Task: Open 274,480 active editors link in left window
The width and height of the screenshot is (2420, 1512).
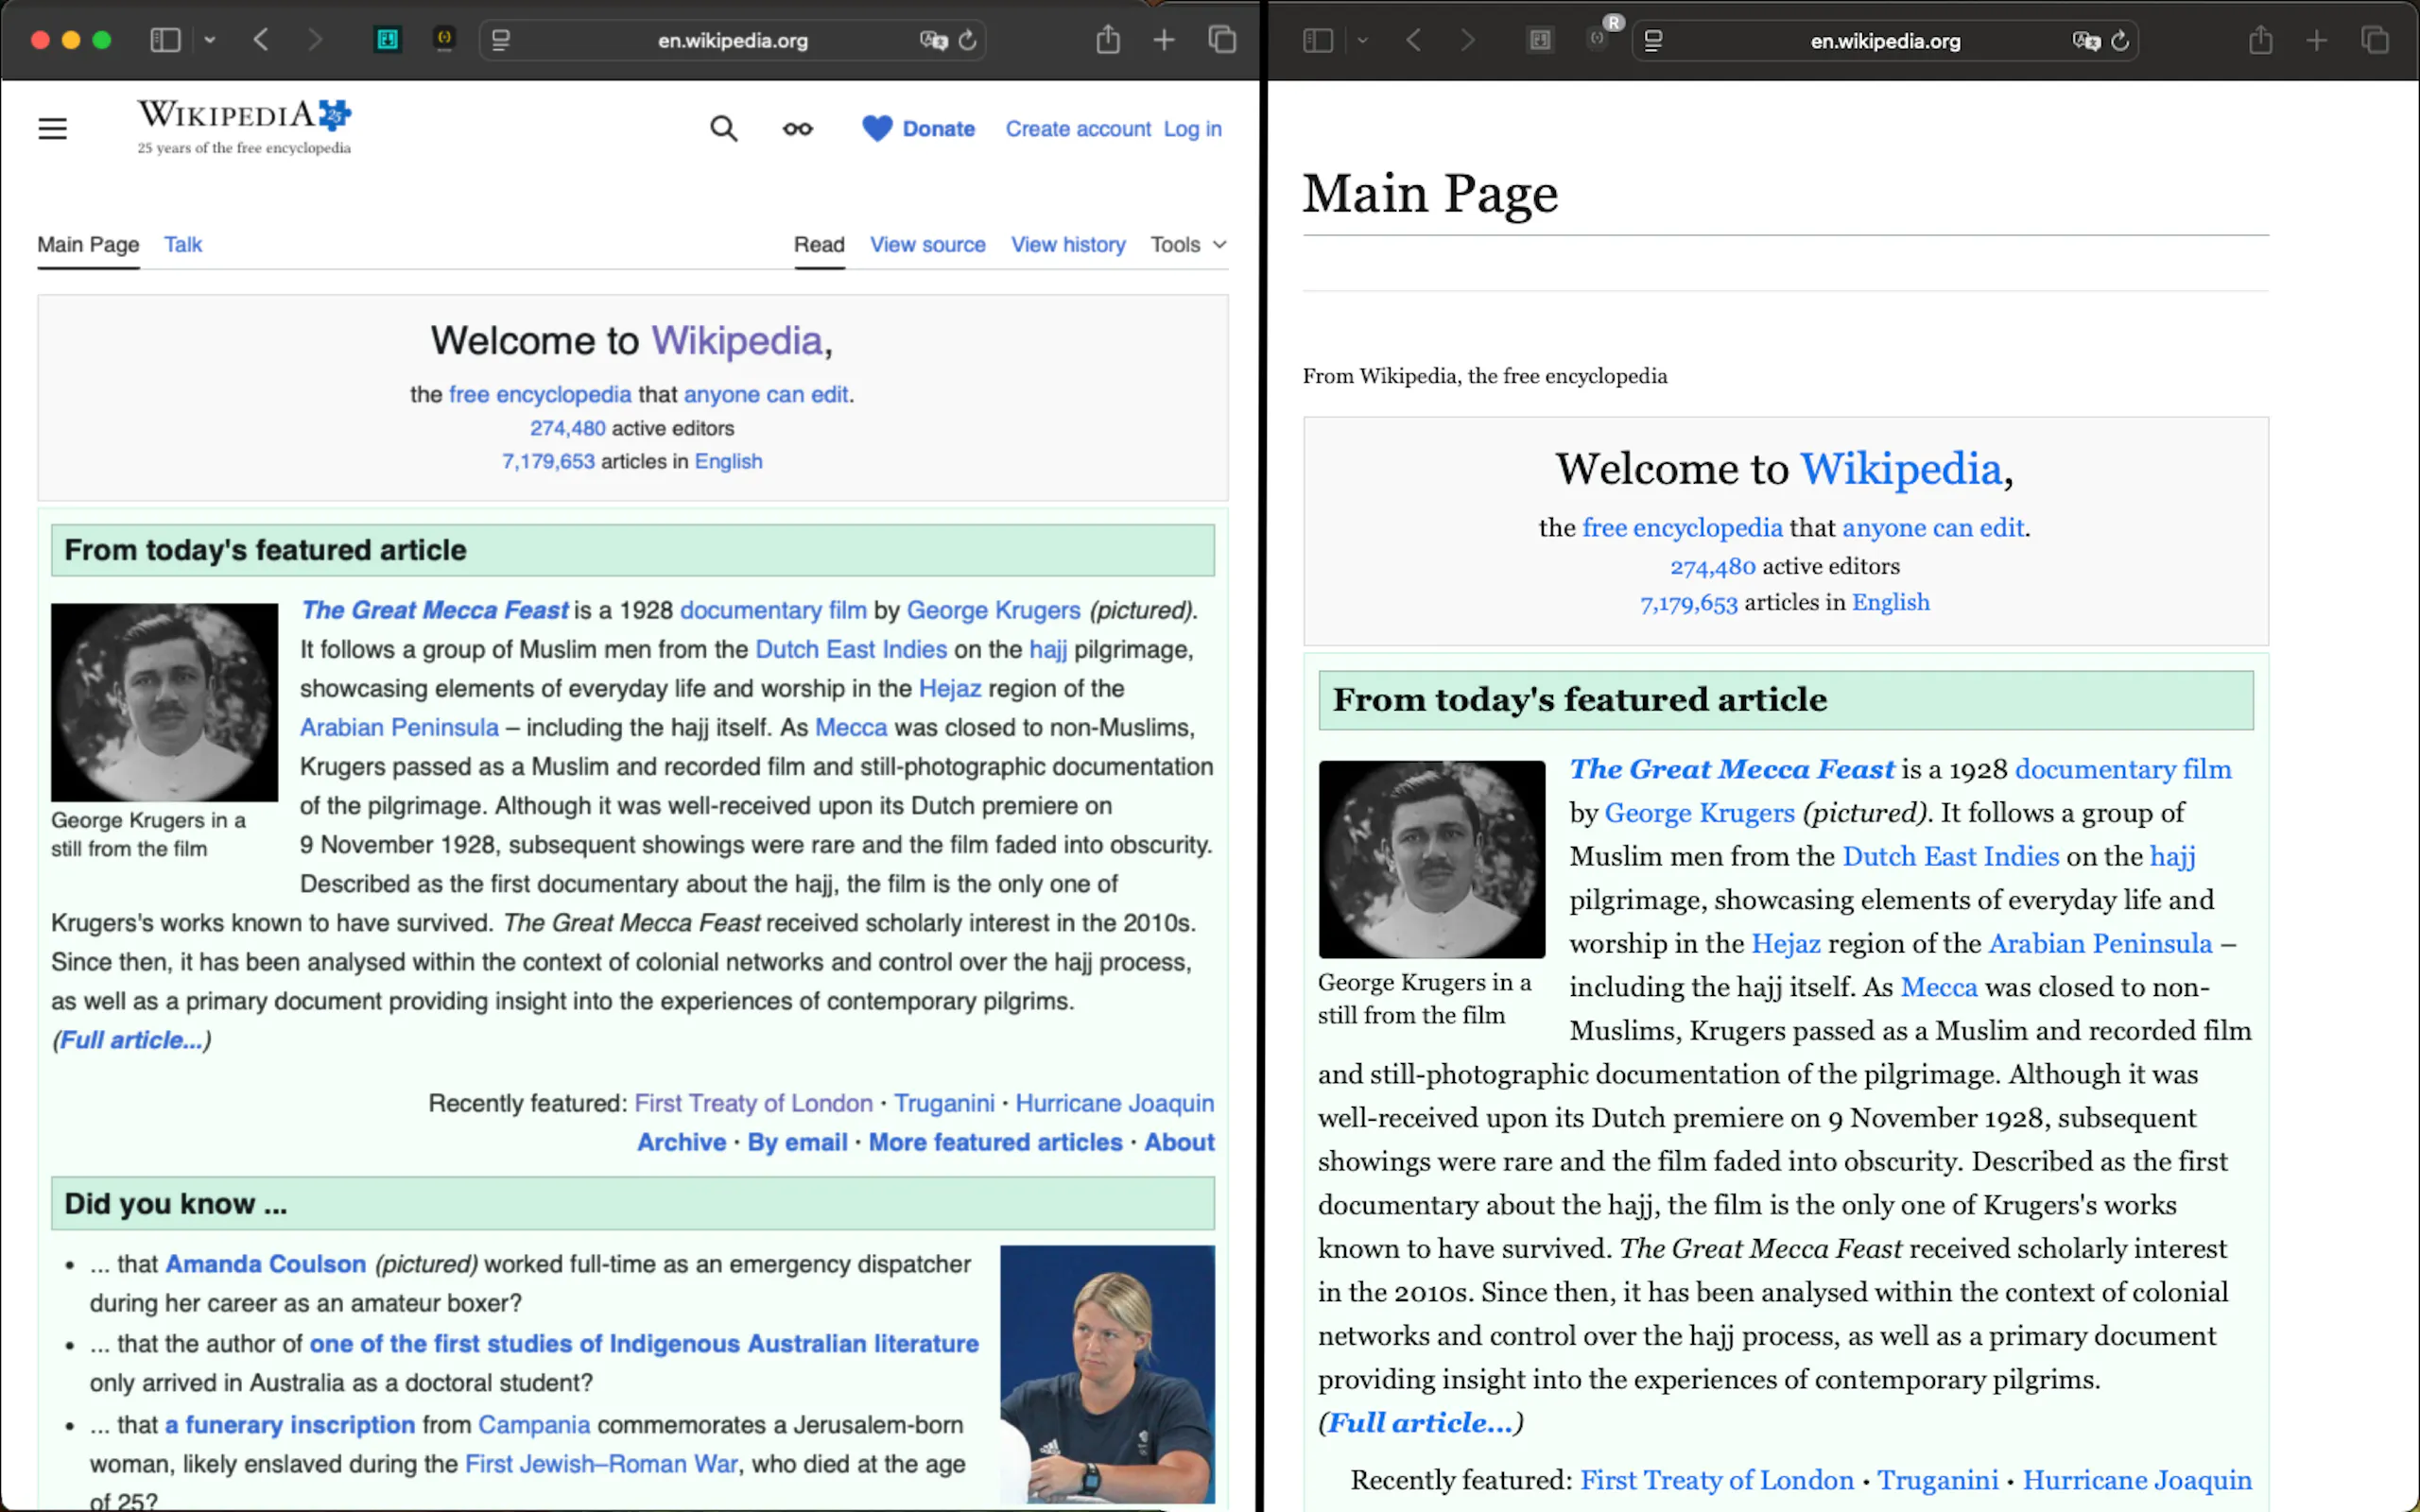Action: tap(567, 428)
